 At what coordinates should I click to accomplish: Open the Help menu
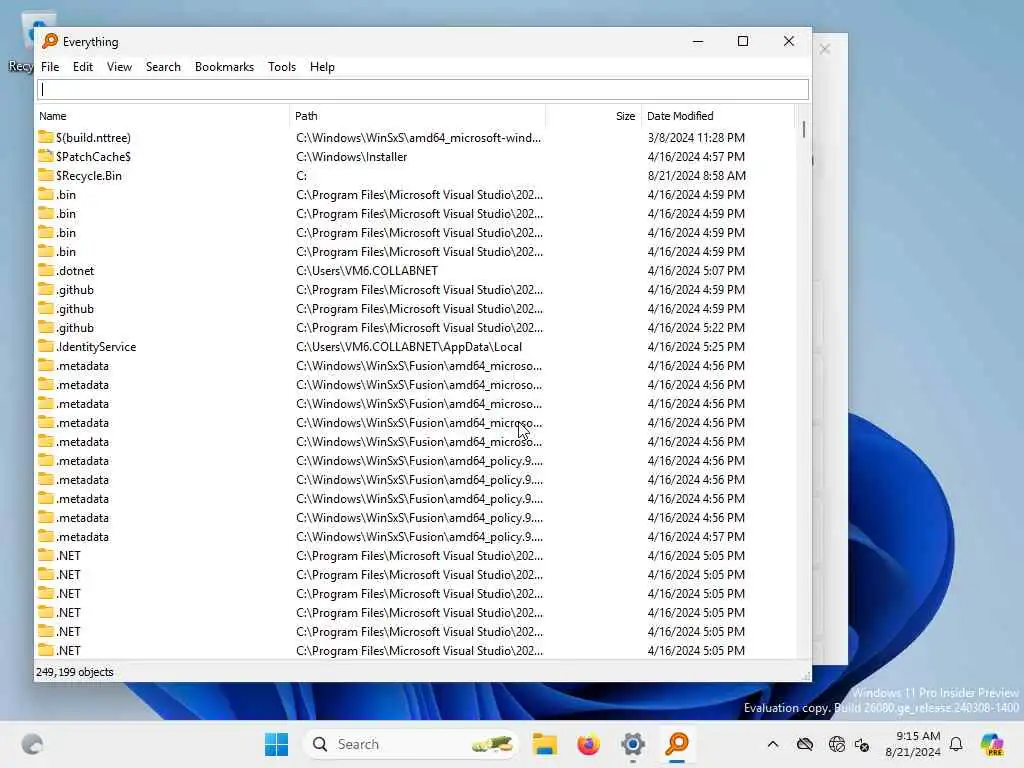point(322,67)
